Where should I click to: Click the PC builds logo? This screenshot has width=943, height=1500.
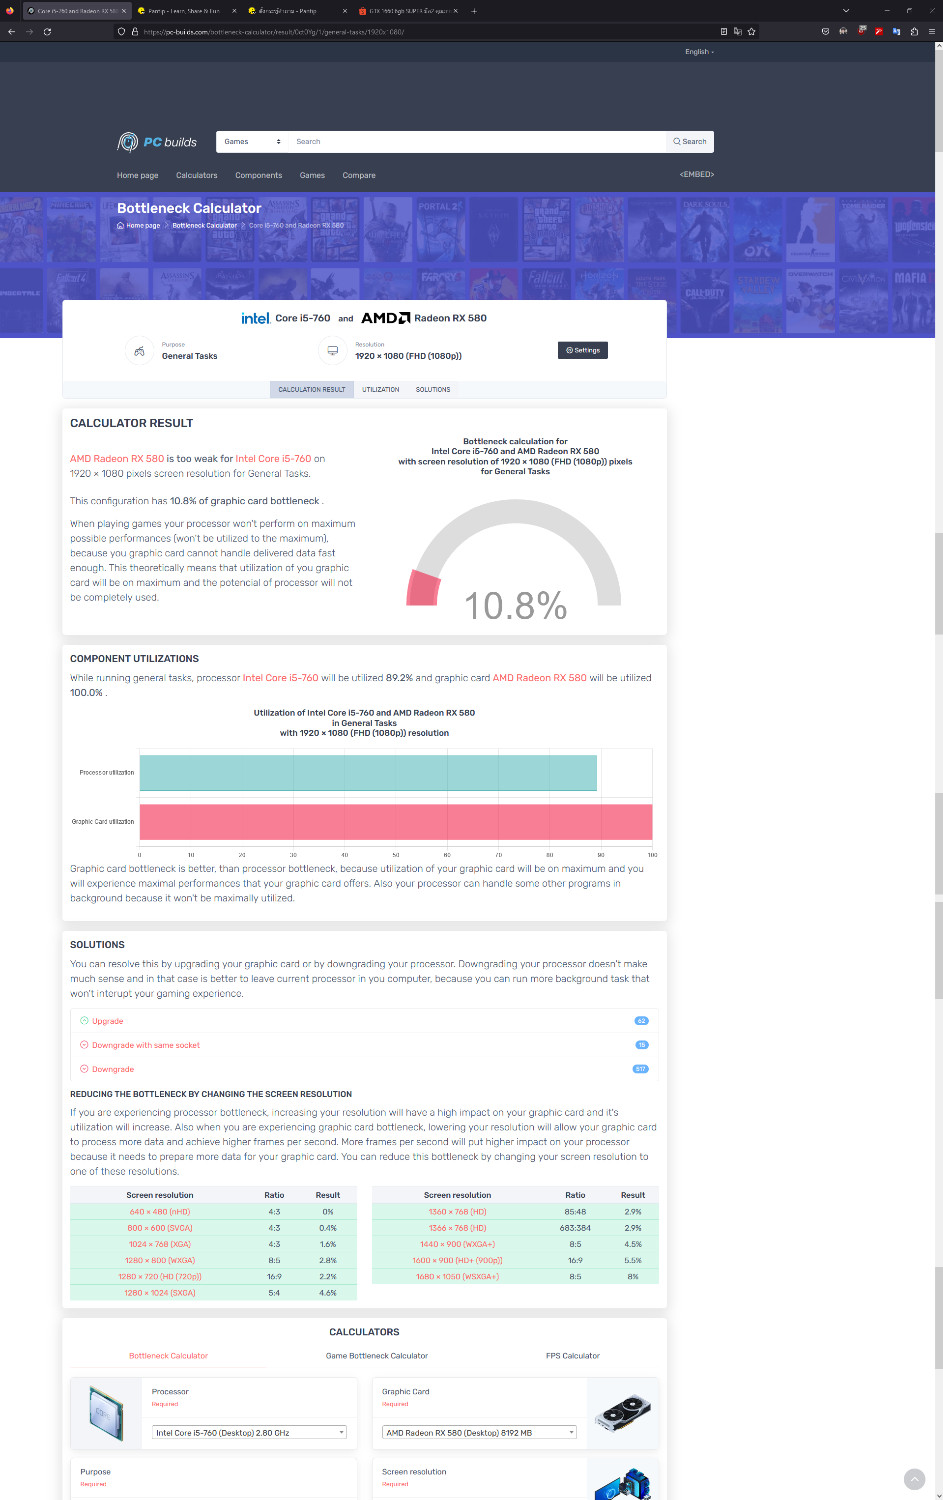click(x=157, y=142)
